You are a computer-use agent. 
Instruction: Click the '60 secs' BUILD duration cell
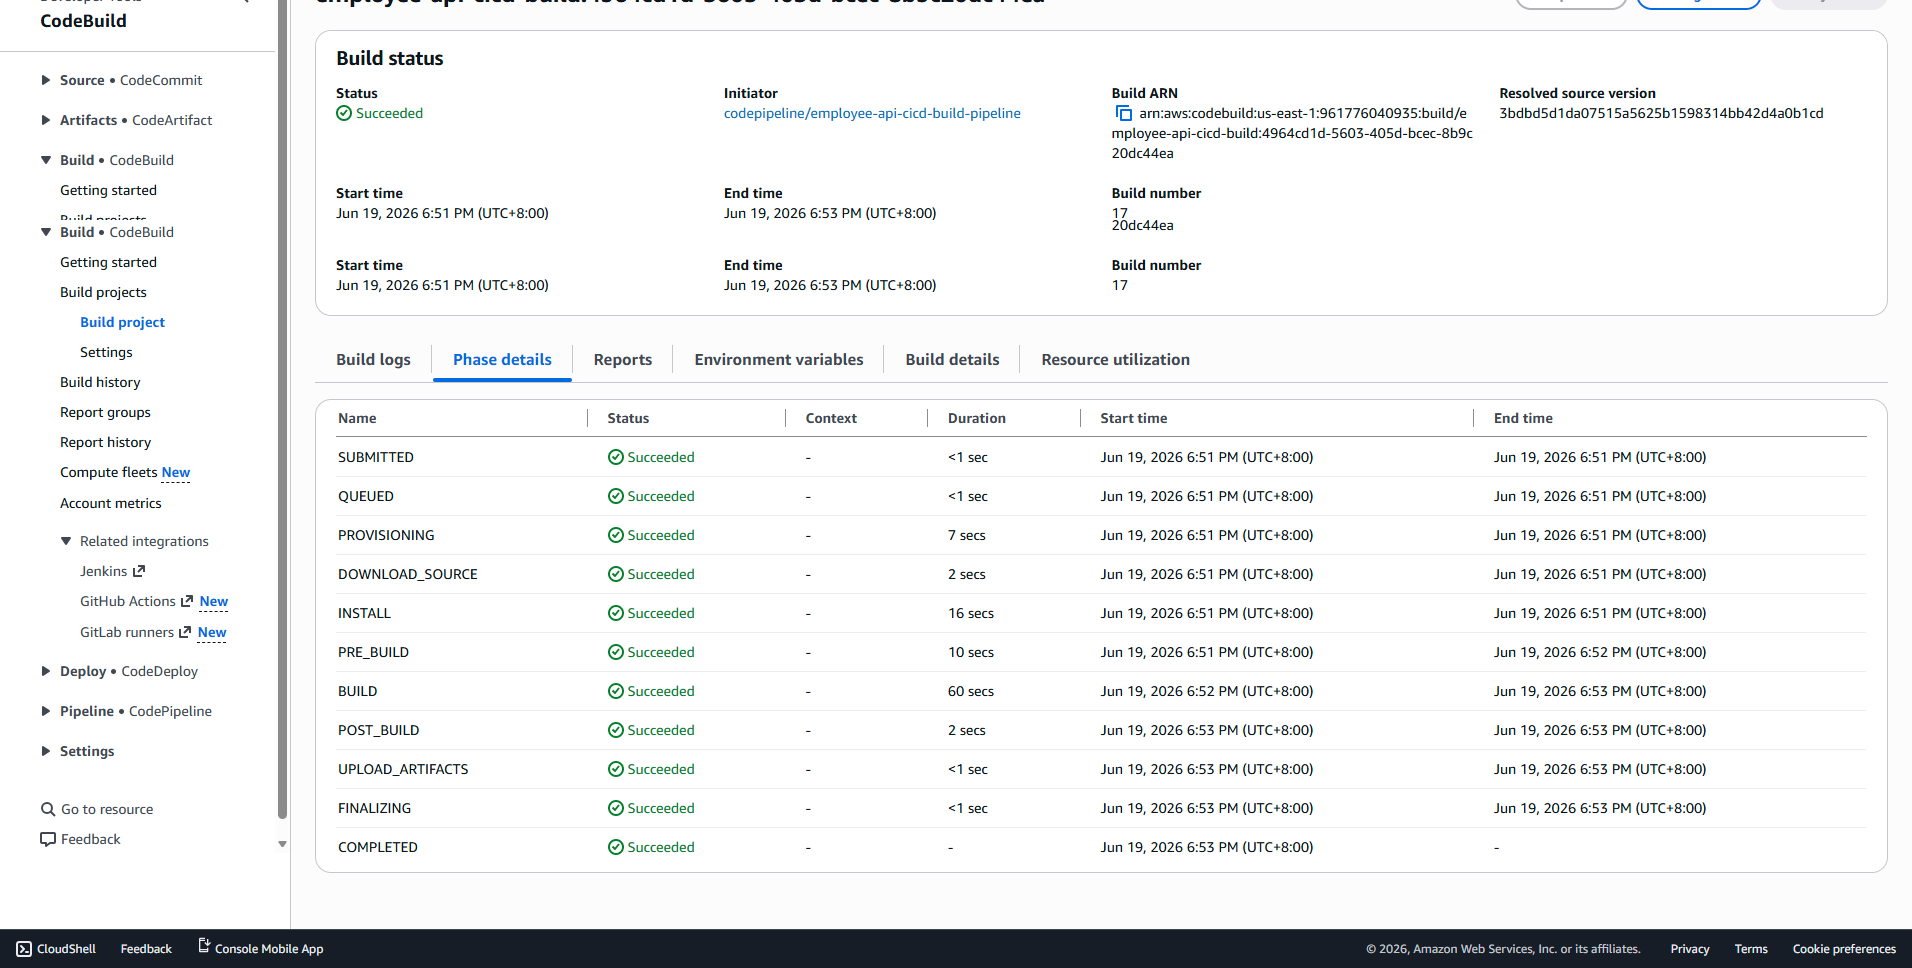click(970, 691)
